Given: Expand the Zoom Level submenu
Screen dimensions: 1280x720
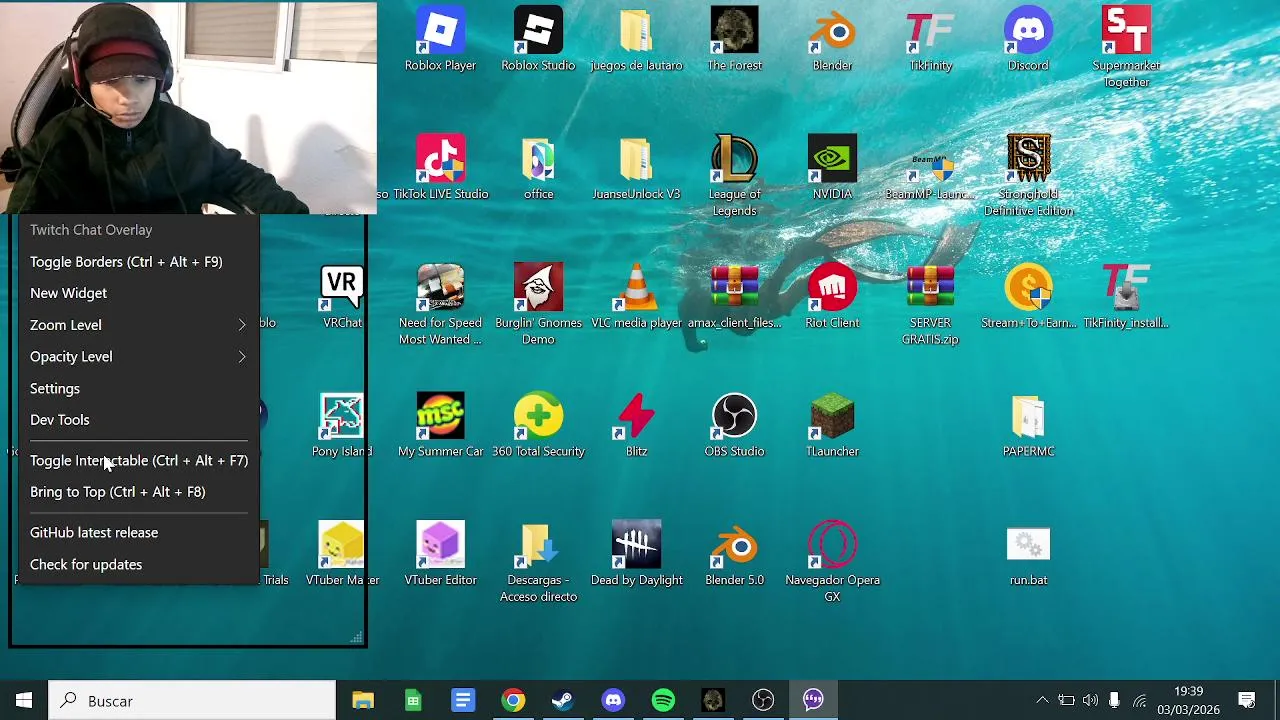Looking at the screenshot, I should [139, 325].
